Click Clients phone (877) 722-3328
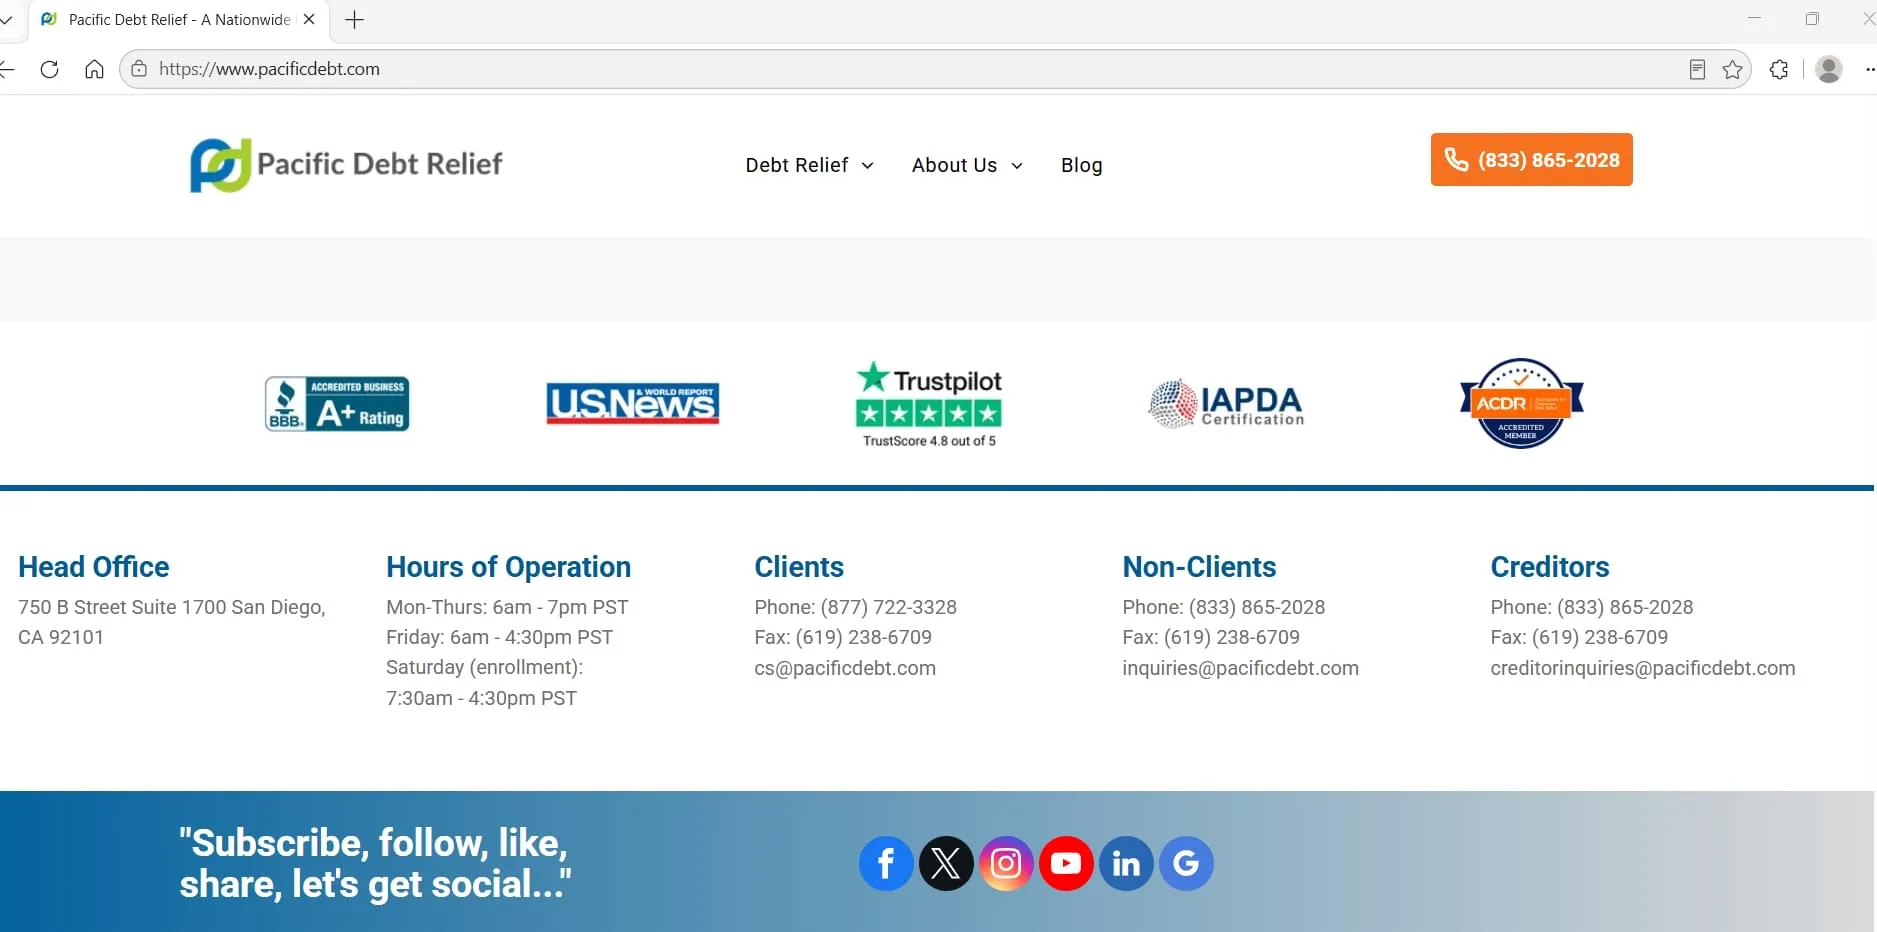Image resolution: width=1877 pixels, height=932 pixels. tap(855, 607)
